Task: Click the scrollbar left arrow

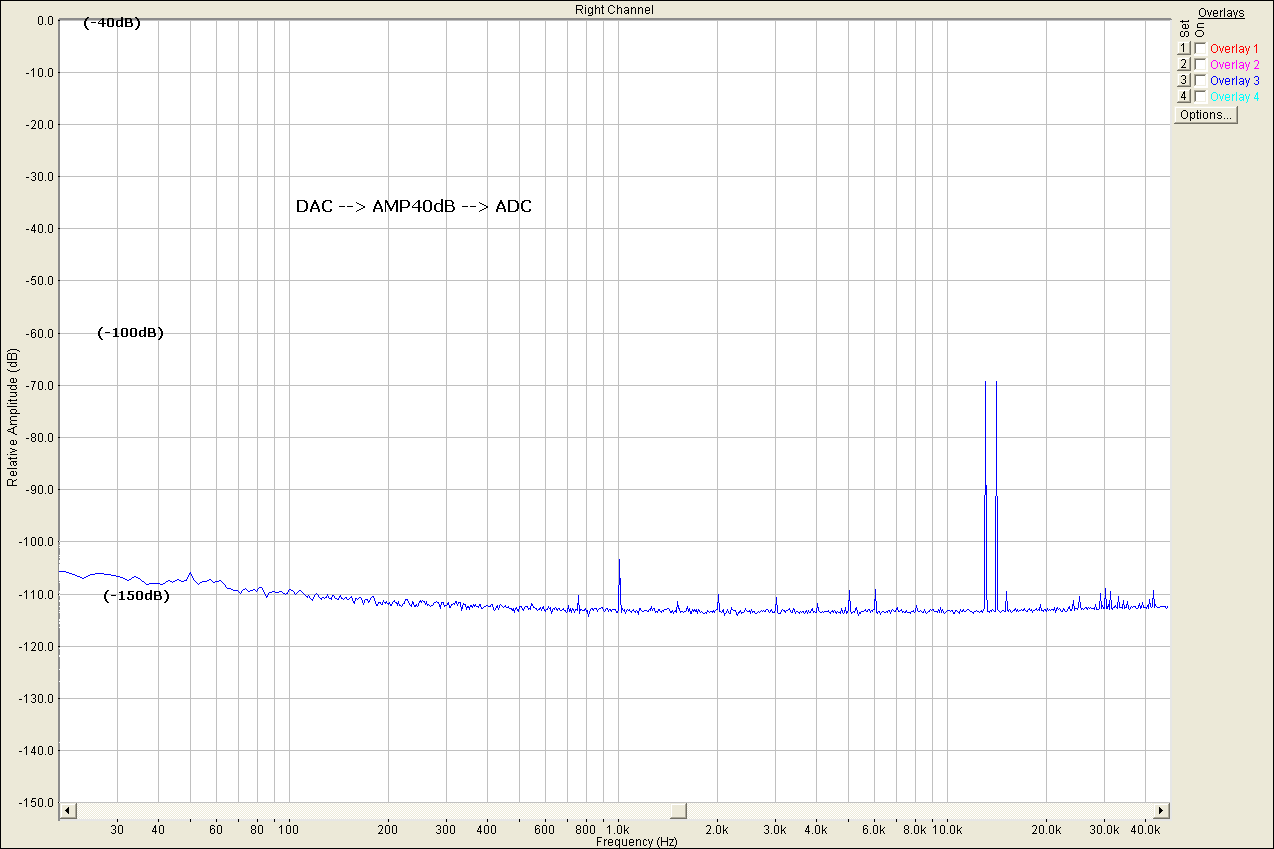Action: 68,810
